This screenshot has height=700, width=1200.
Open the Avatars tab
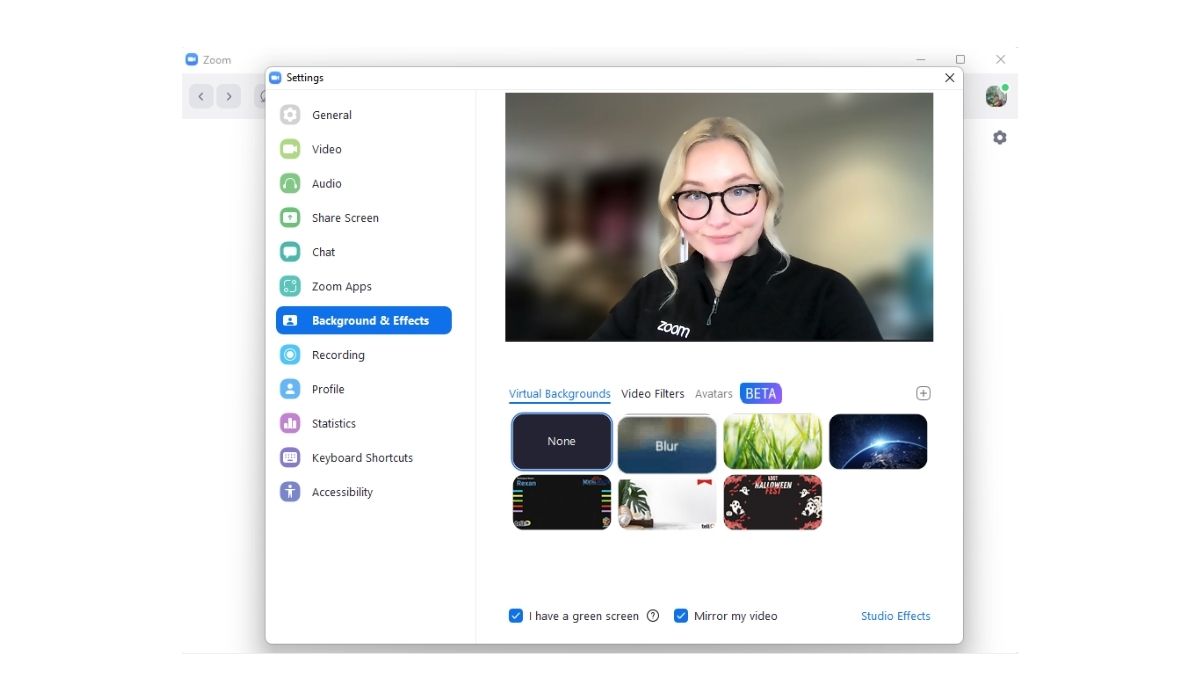[x=714, y=394]
